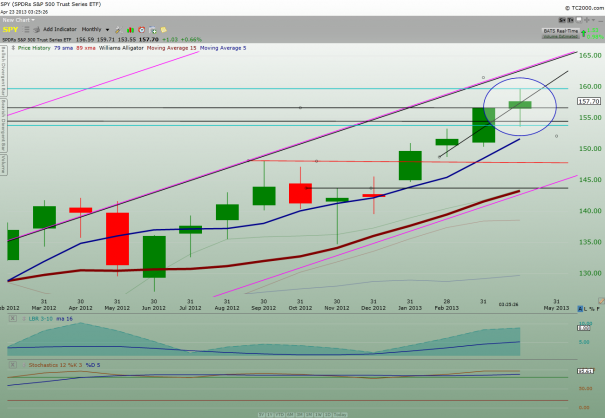Open the Monthly timeframe dropdown
Viewport: 605px width, 418px height.
click(95, 29)
